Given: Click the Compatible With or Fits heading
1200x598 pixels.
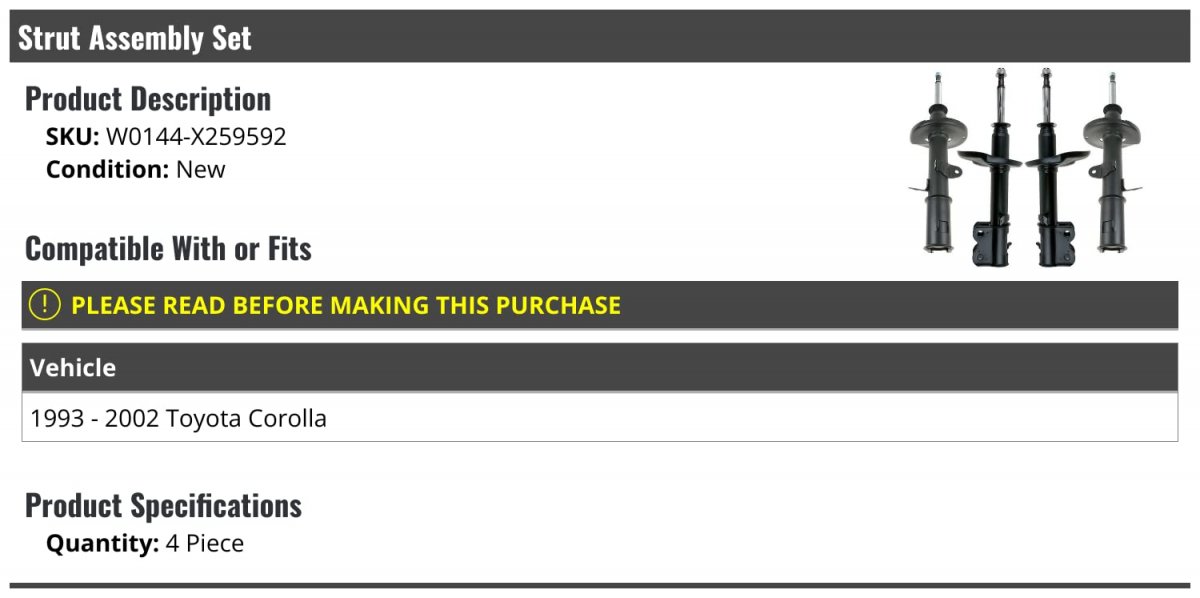Looking at the screenshot, I should coord(168,249).
